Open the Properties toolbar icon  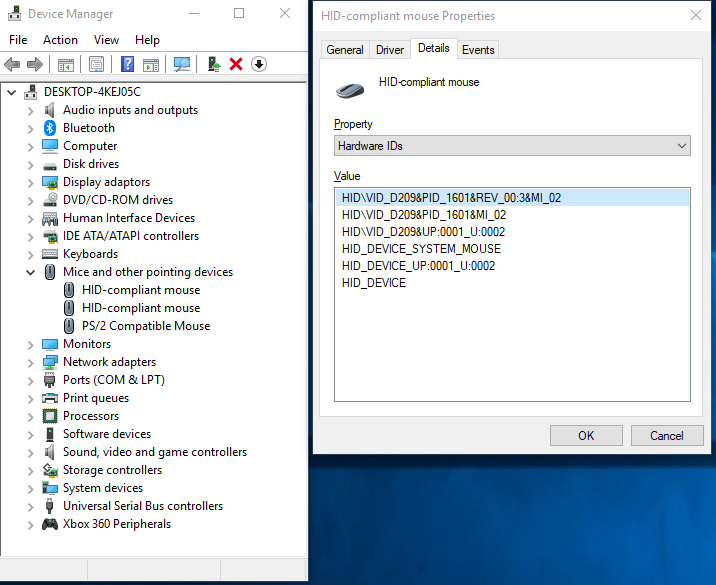[x=96, y=64]
